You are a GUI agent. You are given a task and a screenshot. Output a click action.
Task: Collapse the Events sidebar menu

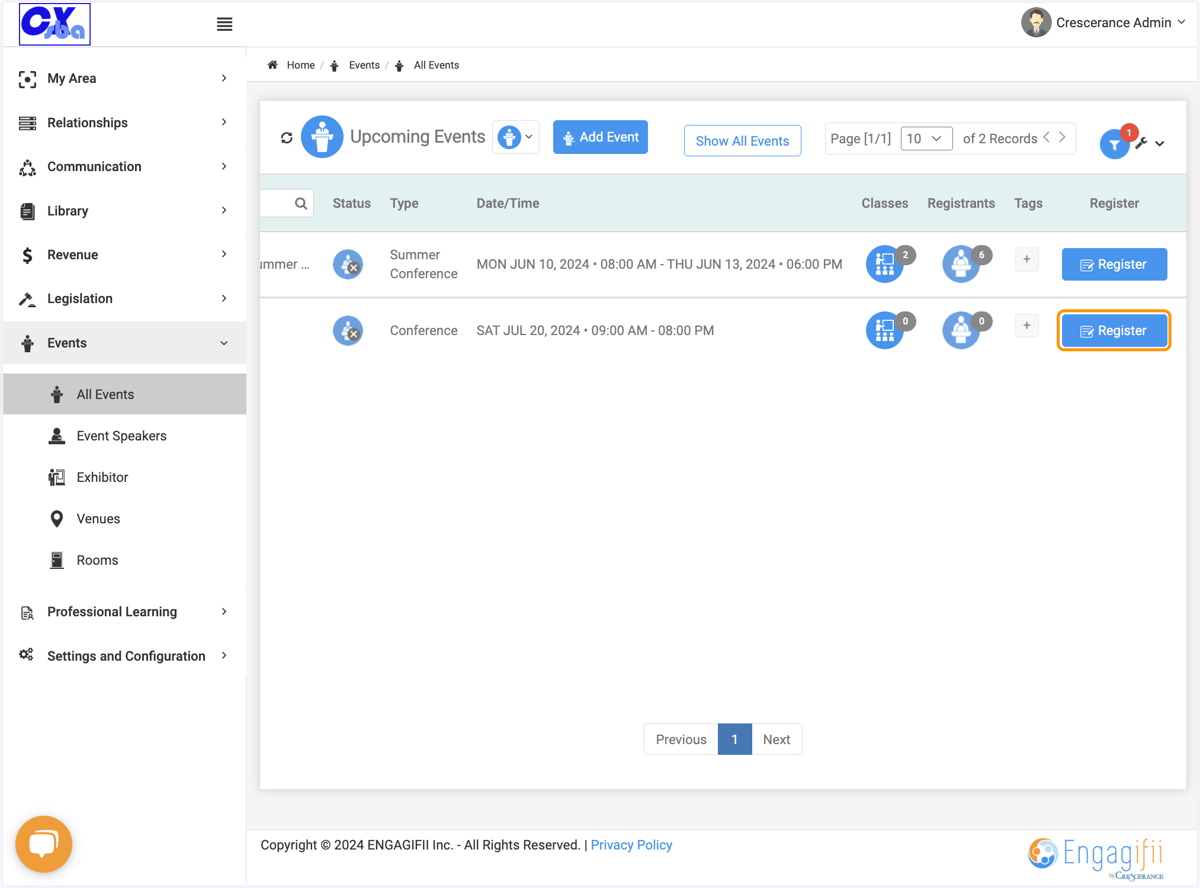tap(124, 343)
